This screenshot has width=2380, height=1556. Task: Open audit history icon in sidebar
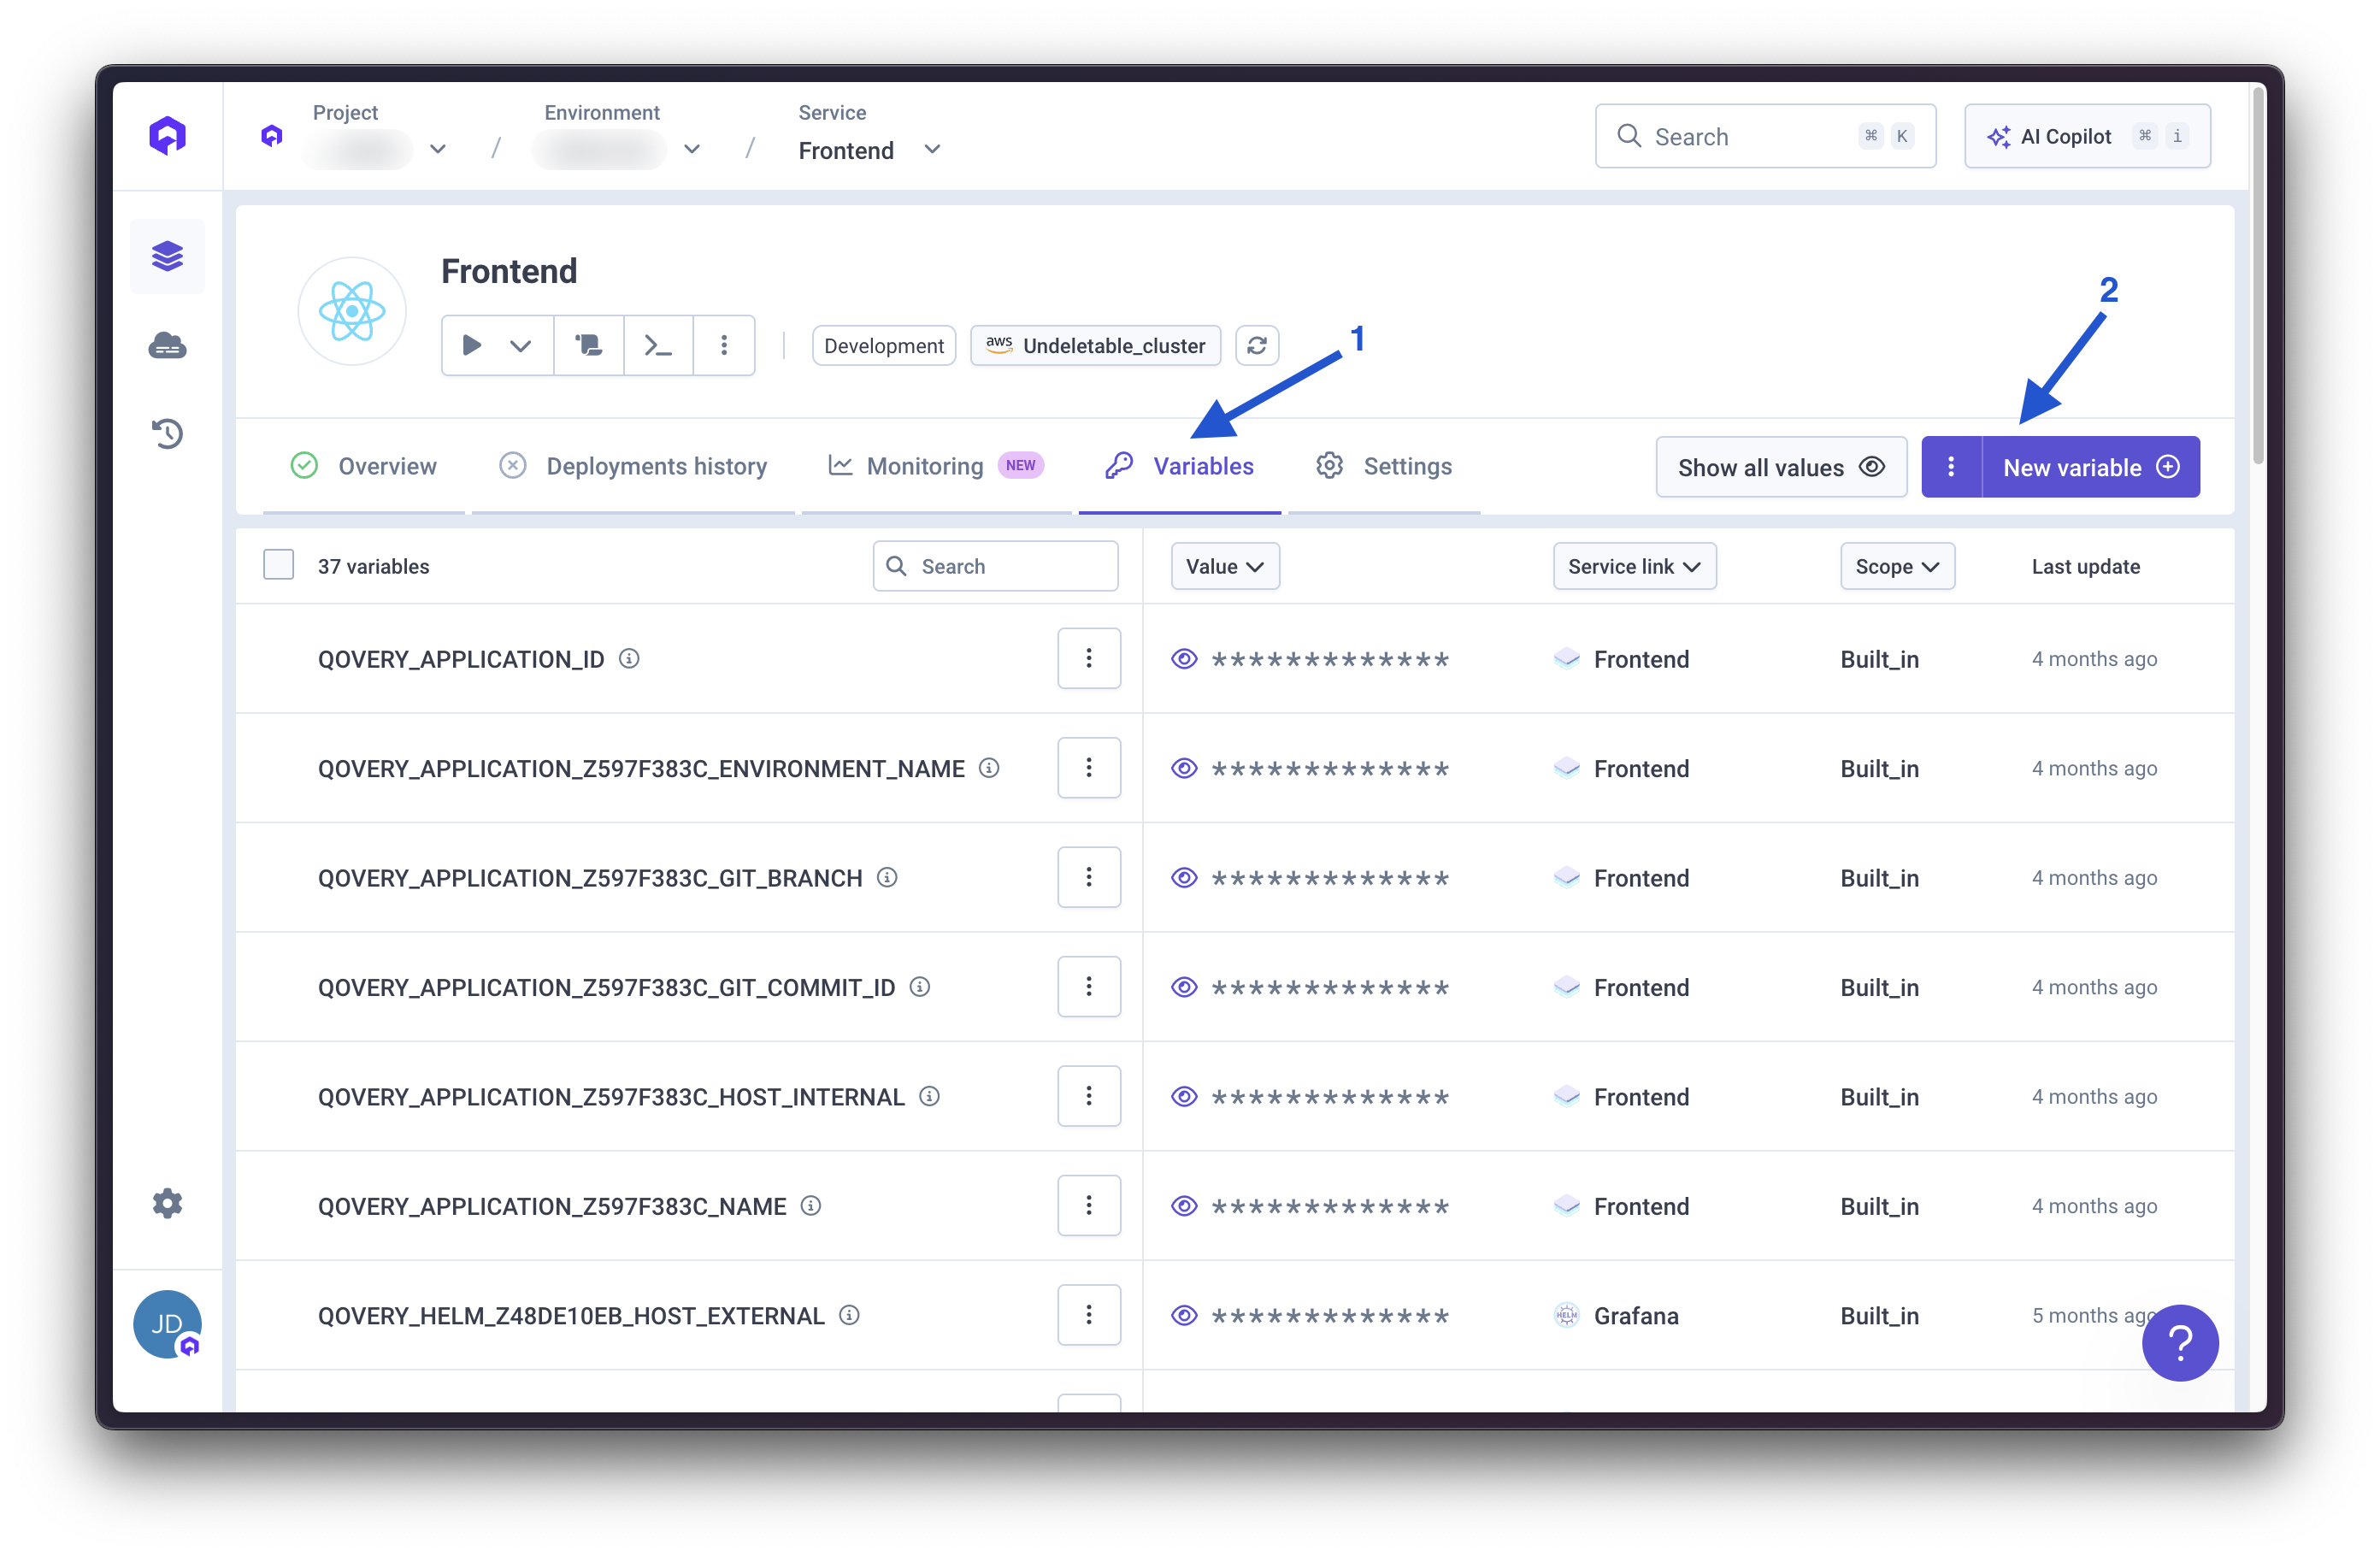[167, 433]
